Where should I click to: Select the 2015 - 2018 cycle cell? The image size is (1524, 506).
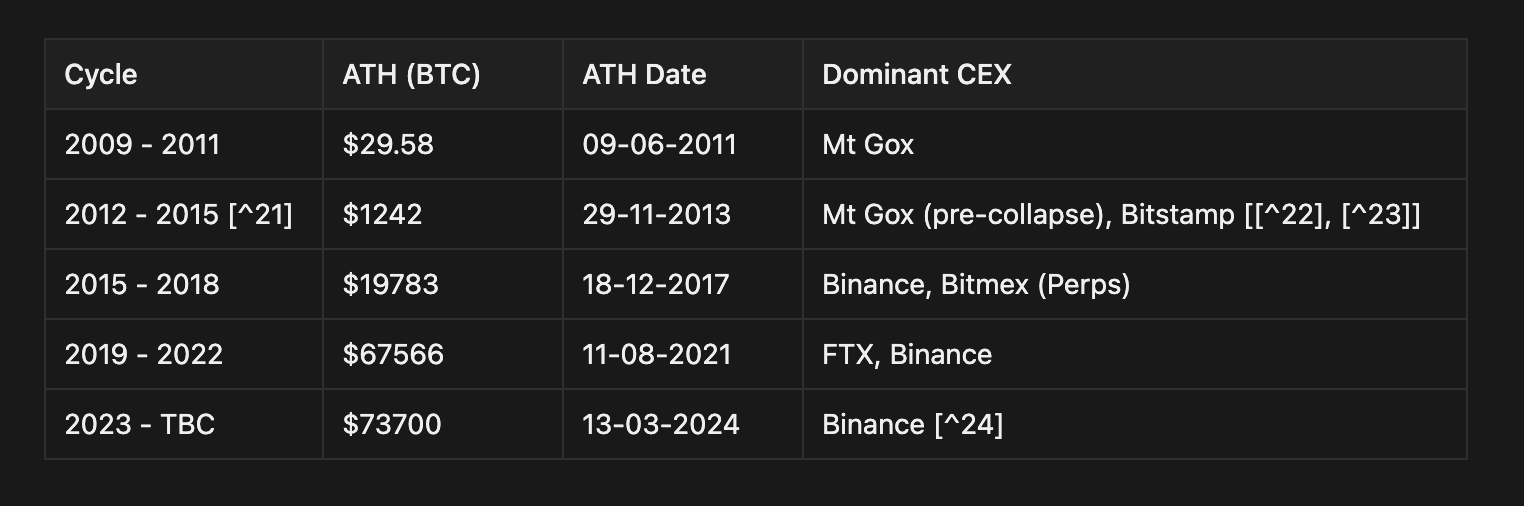click(142, 285)
